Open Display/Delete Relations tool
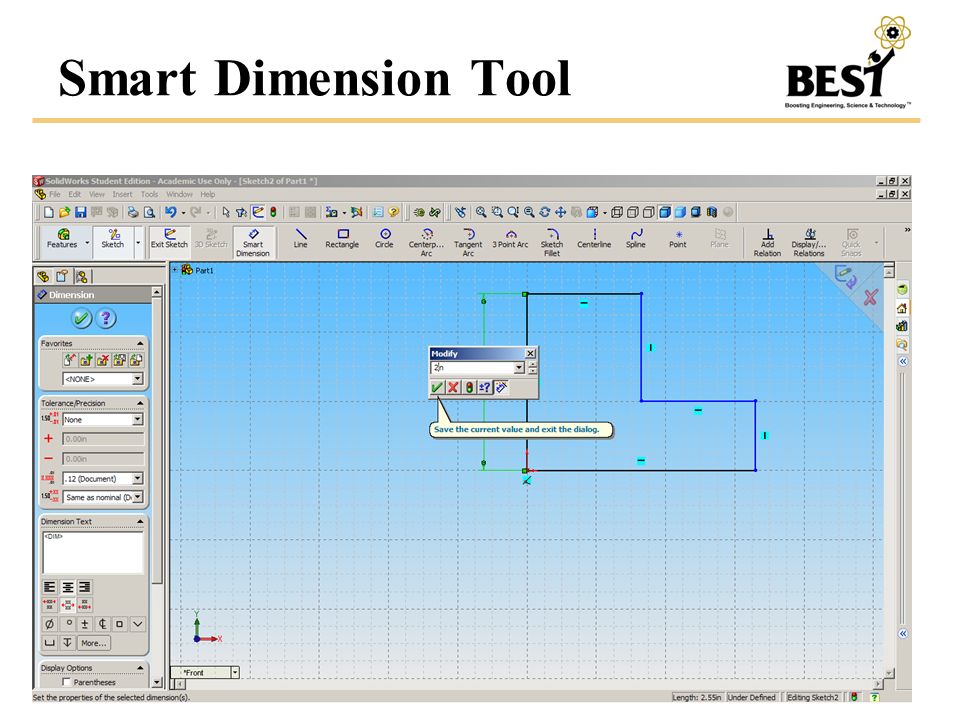The height and width of the screenshot is (720, 960). (809, 242)
